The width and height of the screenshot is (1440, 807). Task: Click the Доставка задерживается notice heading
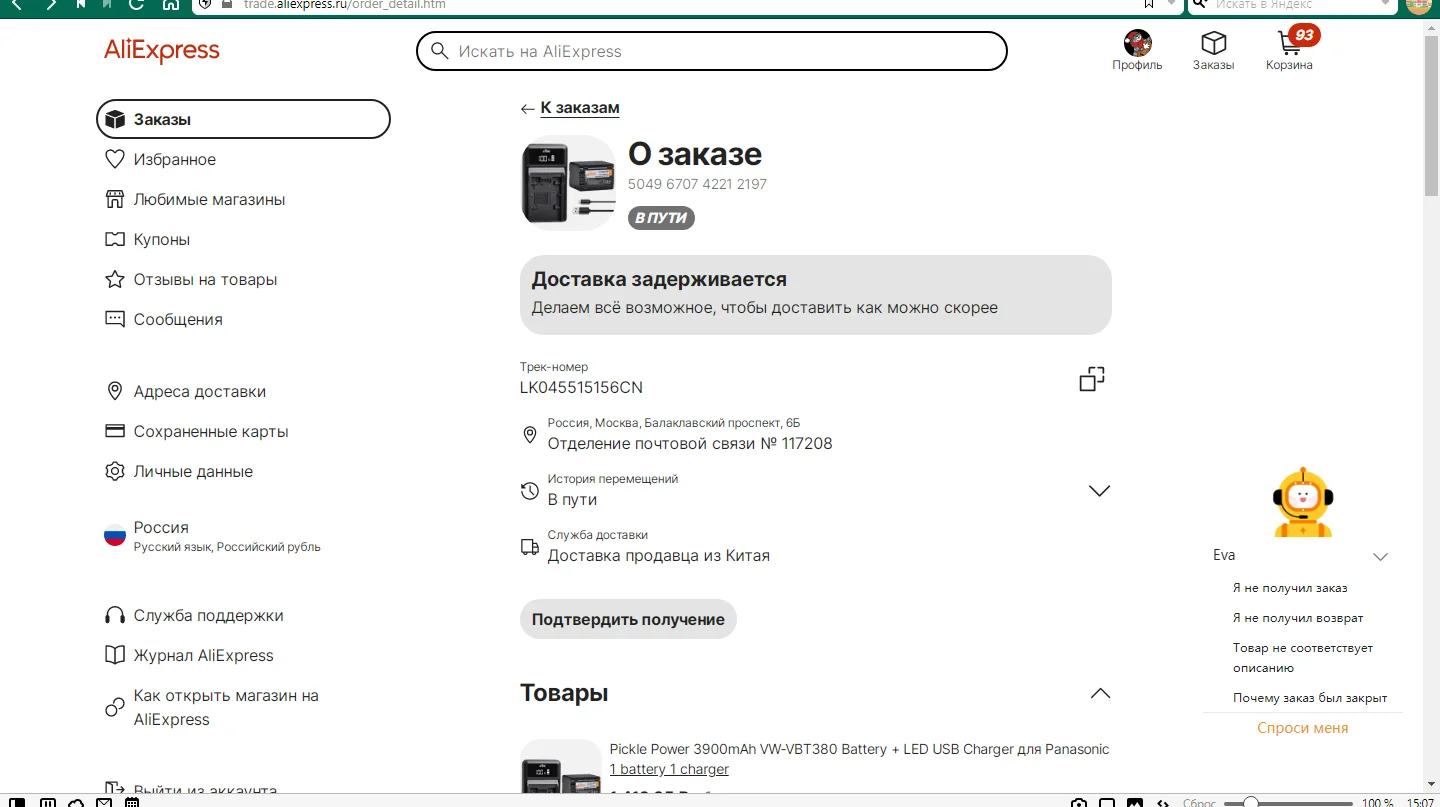pos(659,279)
